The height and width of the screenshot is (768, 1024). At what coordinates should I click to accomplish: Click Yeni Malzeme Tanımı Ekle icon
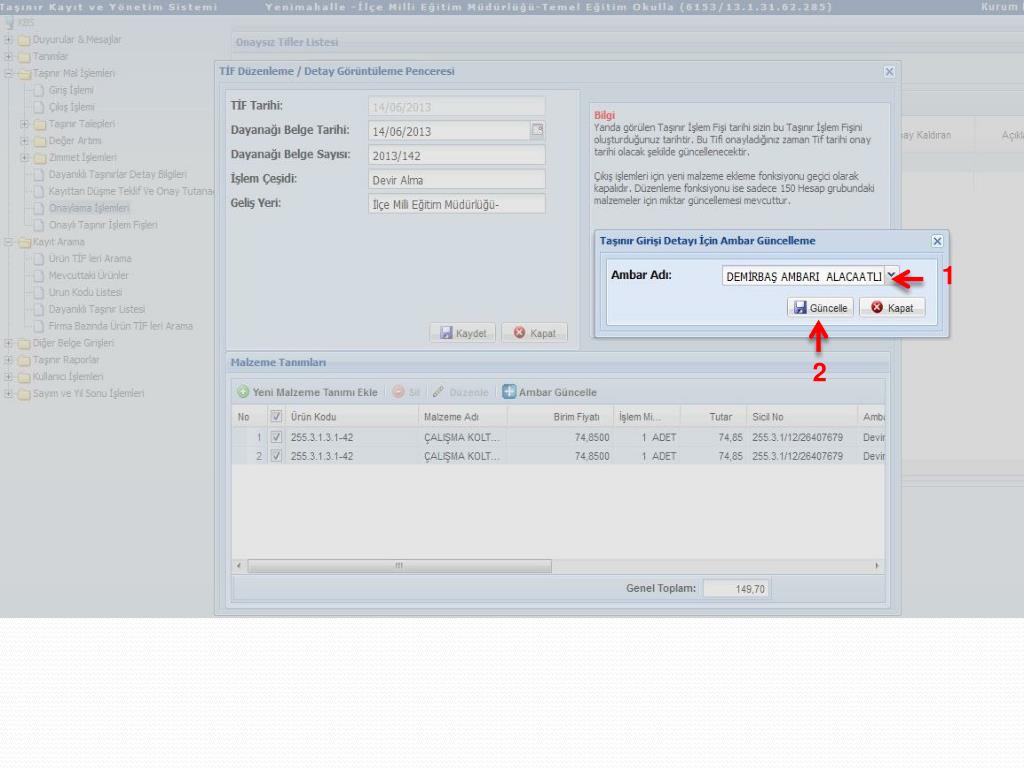(243, 392)
